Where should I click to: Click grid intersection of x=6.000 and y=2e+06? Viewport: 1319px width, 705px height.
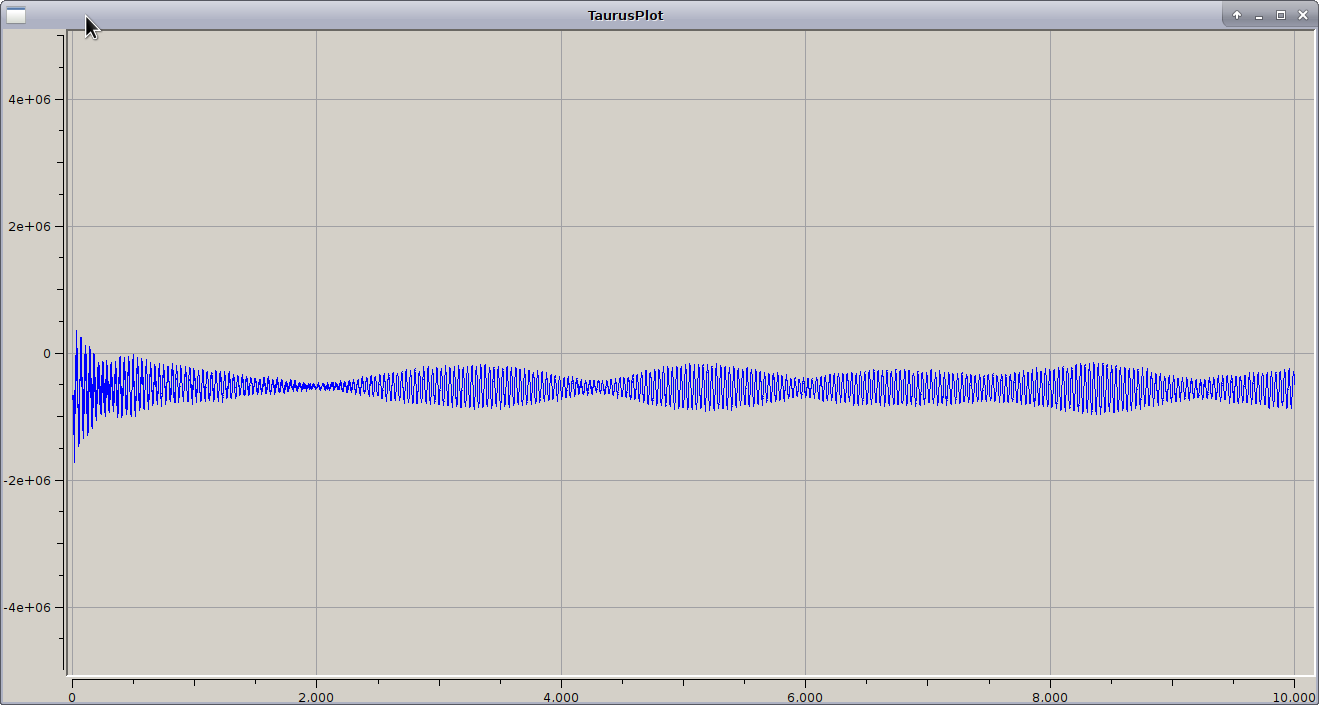point(805,226)
